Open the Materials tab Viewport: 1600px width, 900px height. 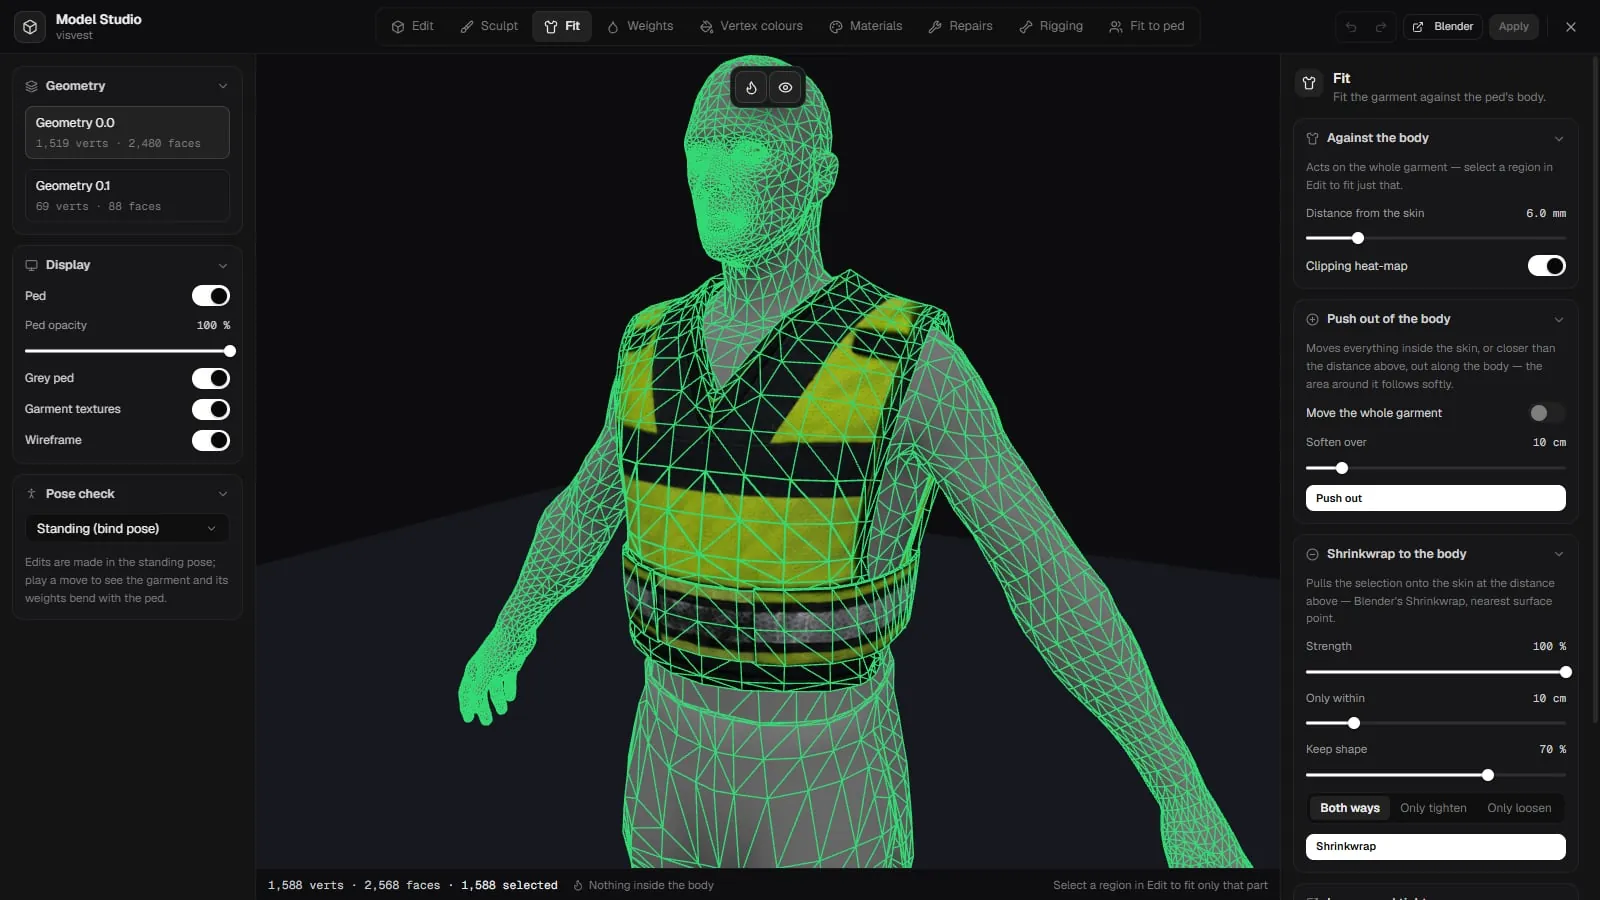[866, 26]
